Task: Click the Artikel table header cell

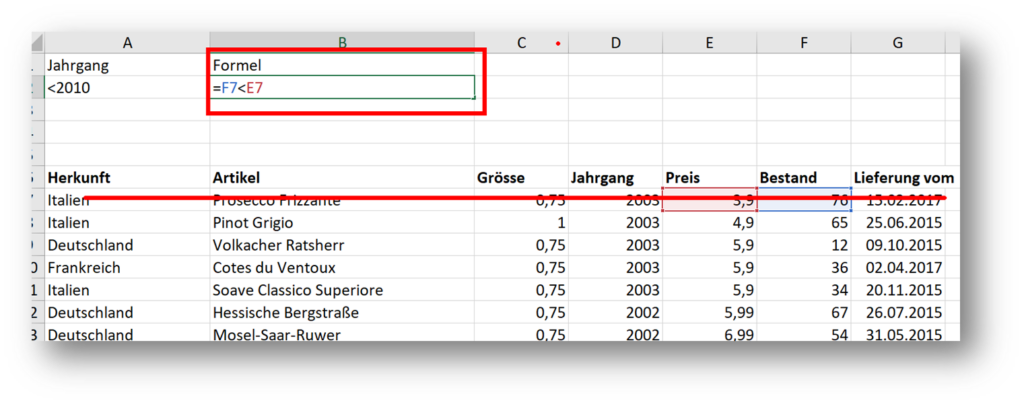Action: point(340,177)
